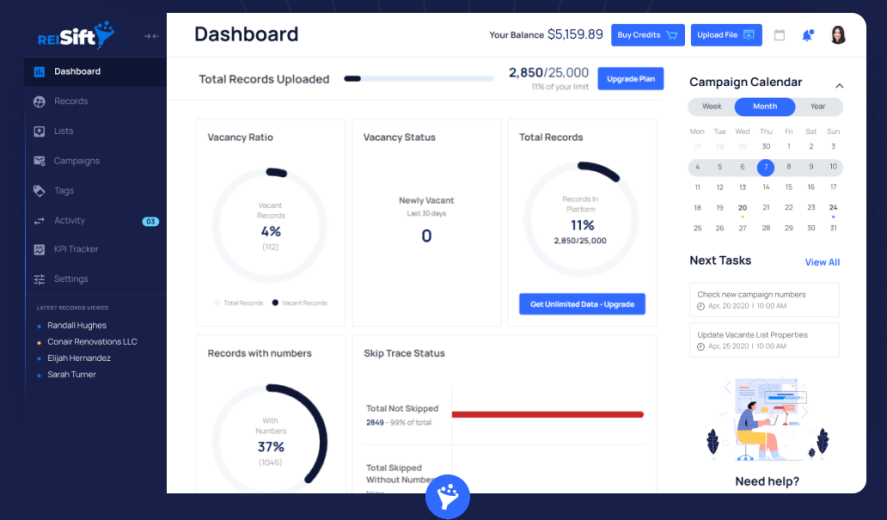Click the floating funnel help button

click(x=447, y=497)
